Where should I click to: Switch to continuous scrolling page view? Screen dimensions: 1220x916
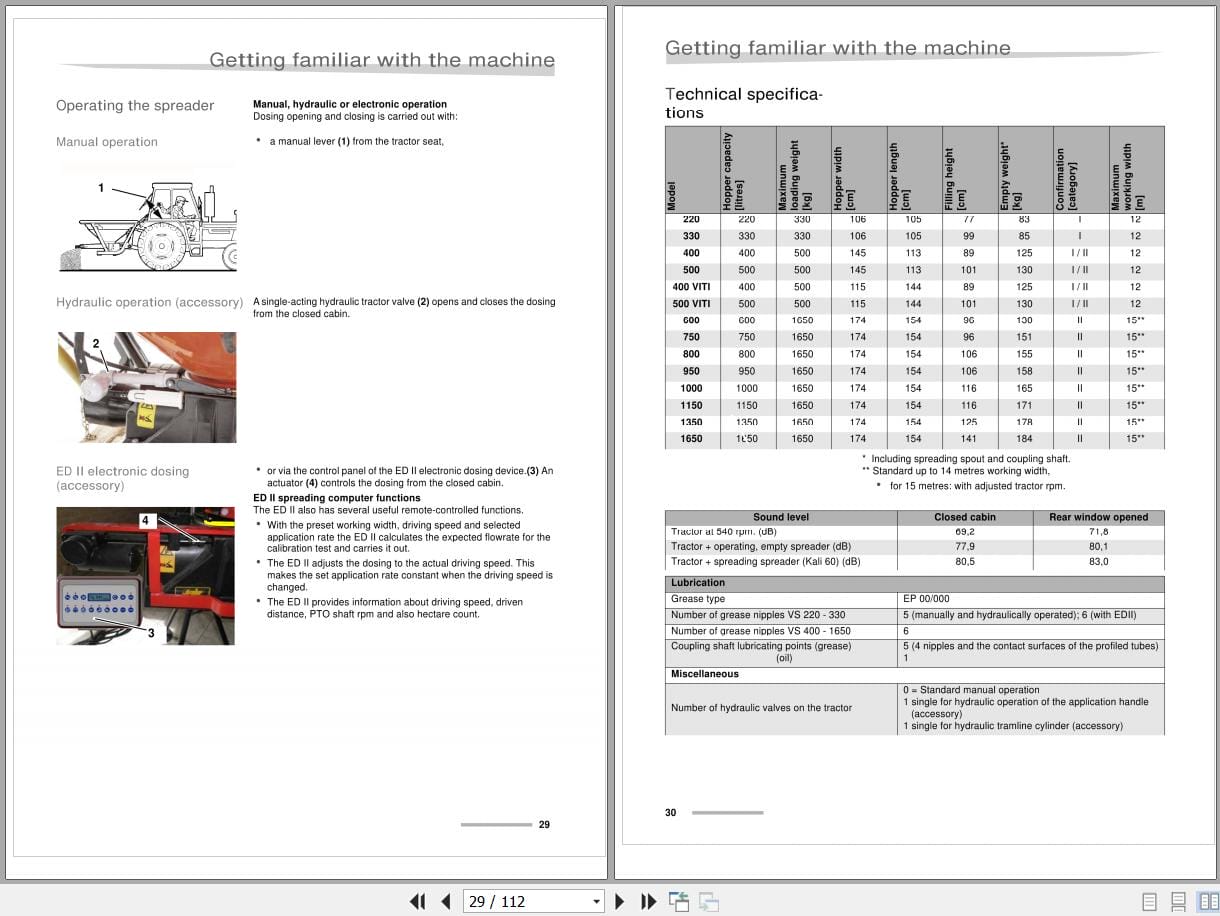click(x=1179, y=901)
